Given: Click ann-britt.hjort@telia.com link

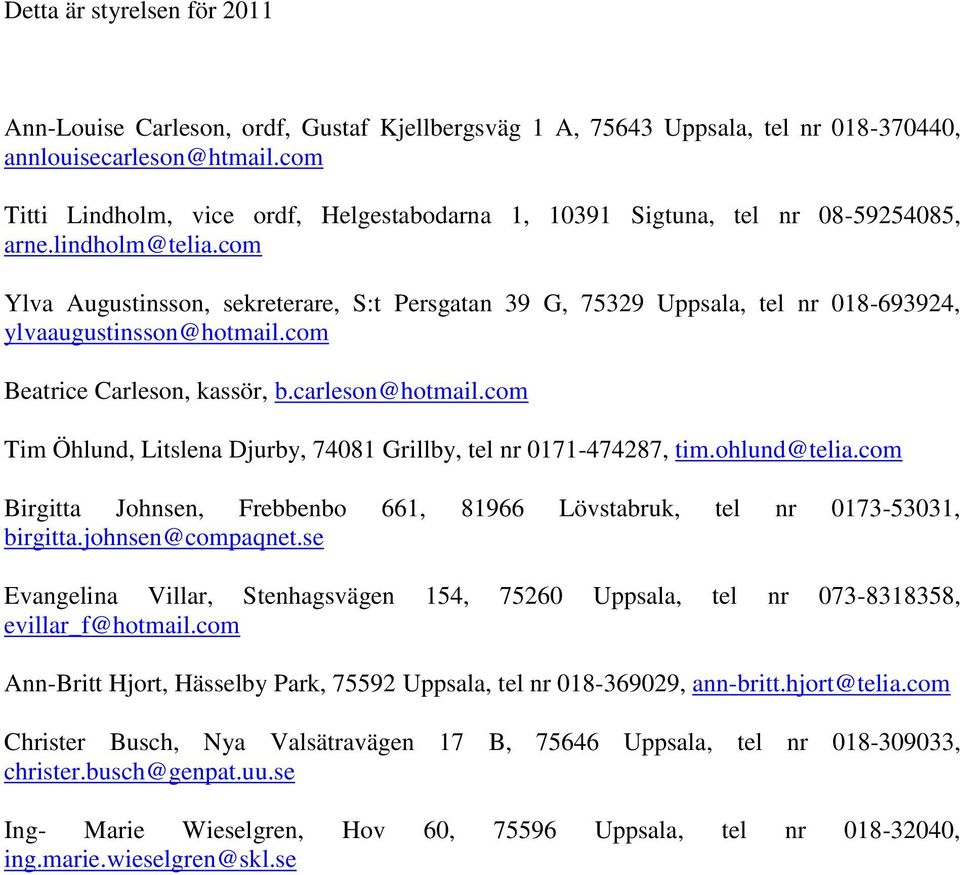Looking at the screenshot, I should coord(821,684).
